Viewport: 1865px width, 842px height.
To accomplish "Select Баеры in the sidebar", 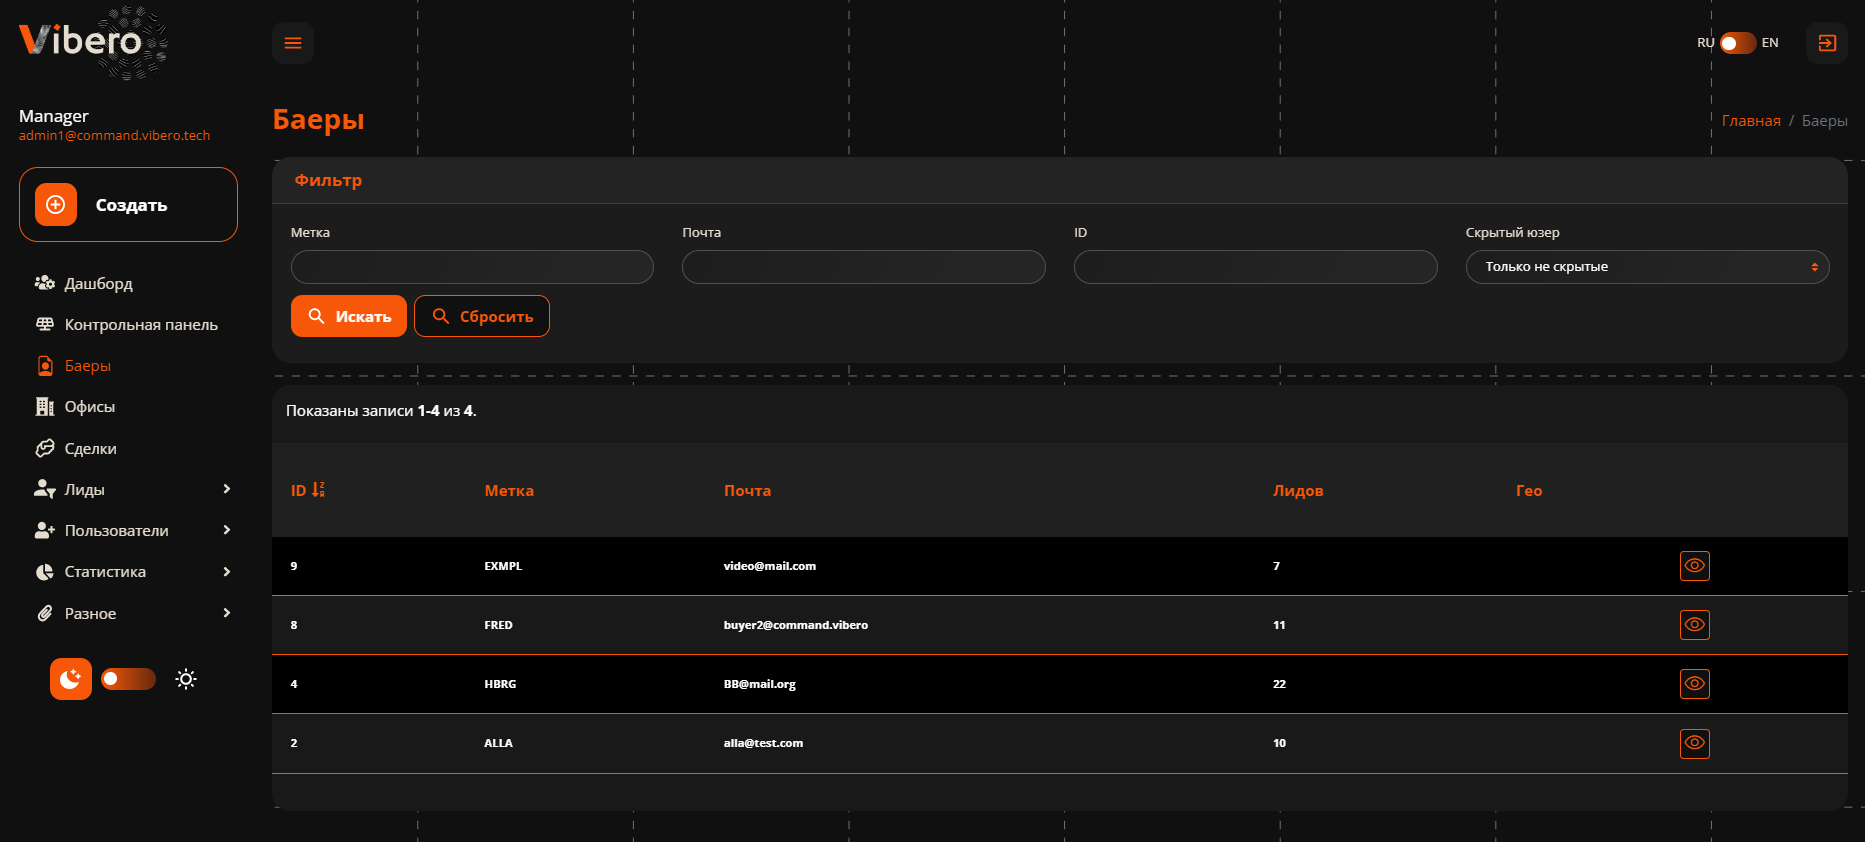I will tap(88, 366).
